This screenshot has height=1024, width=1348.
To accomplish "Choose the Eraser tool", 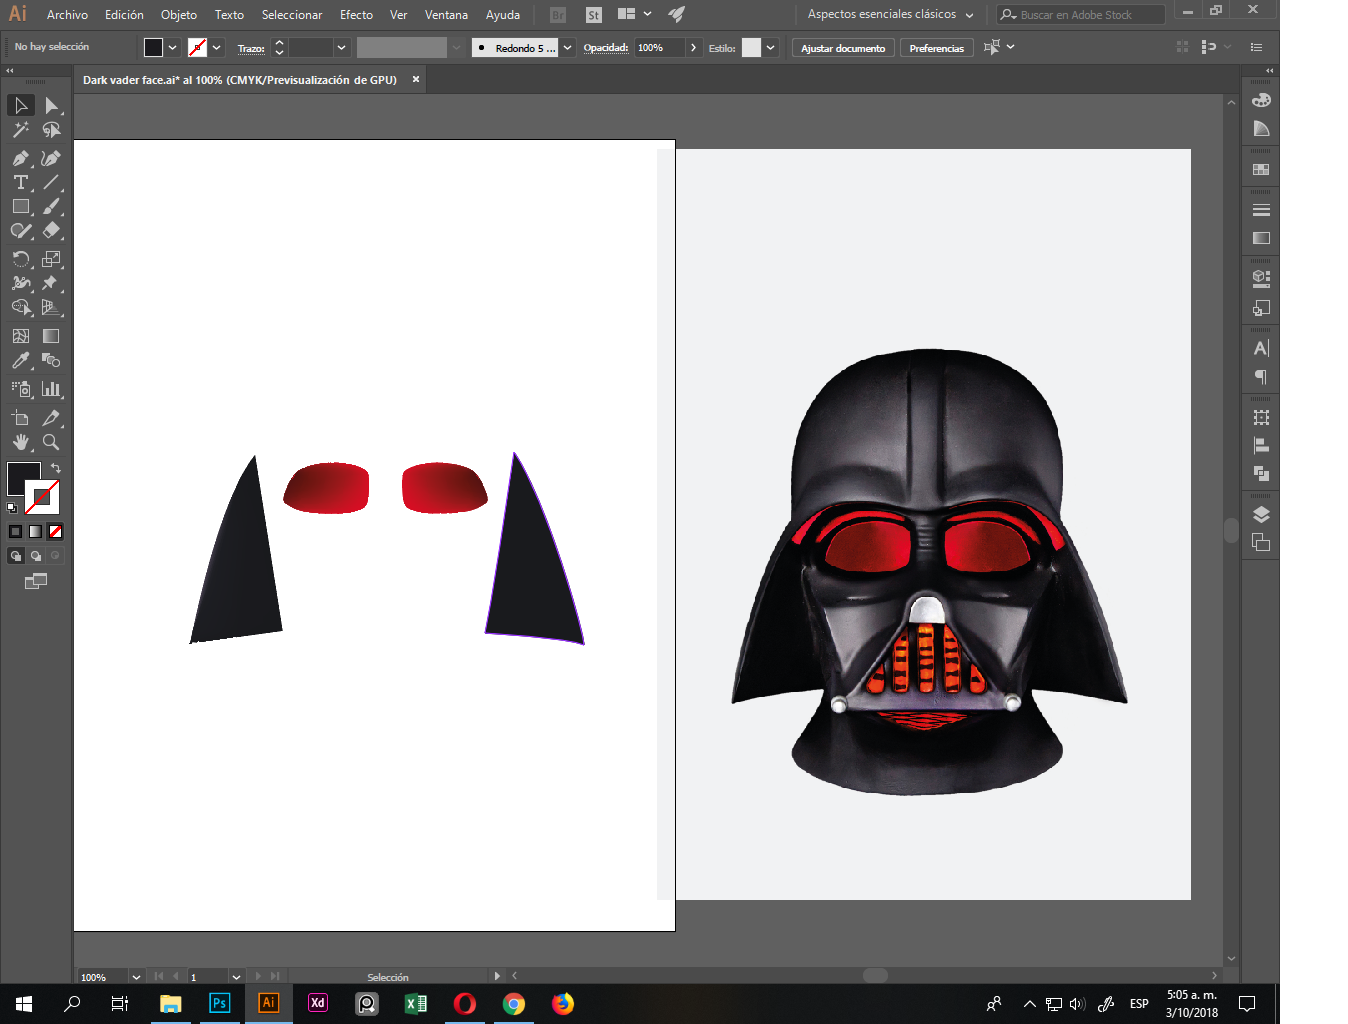I will pyautogui.click(x=51, y=230).
